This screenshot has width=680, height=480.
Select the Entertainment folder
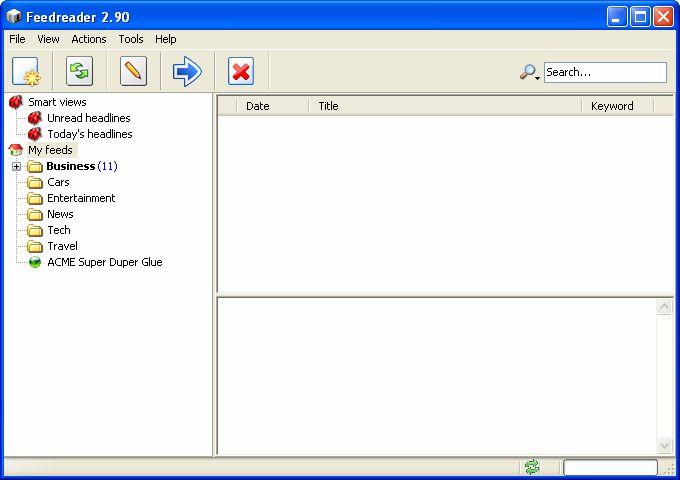coord(81,198)
